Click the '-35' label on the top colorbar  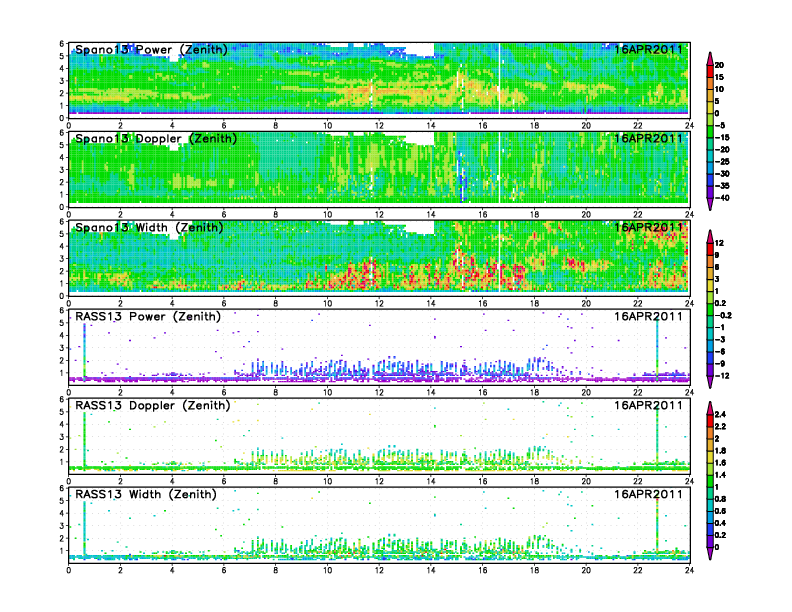pyautogui.click(x=722, y=186)
